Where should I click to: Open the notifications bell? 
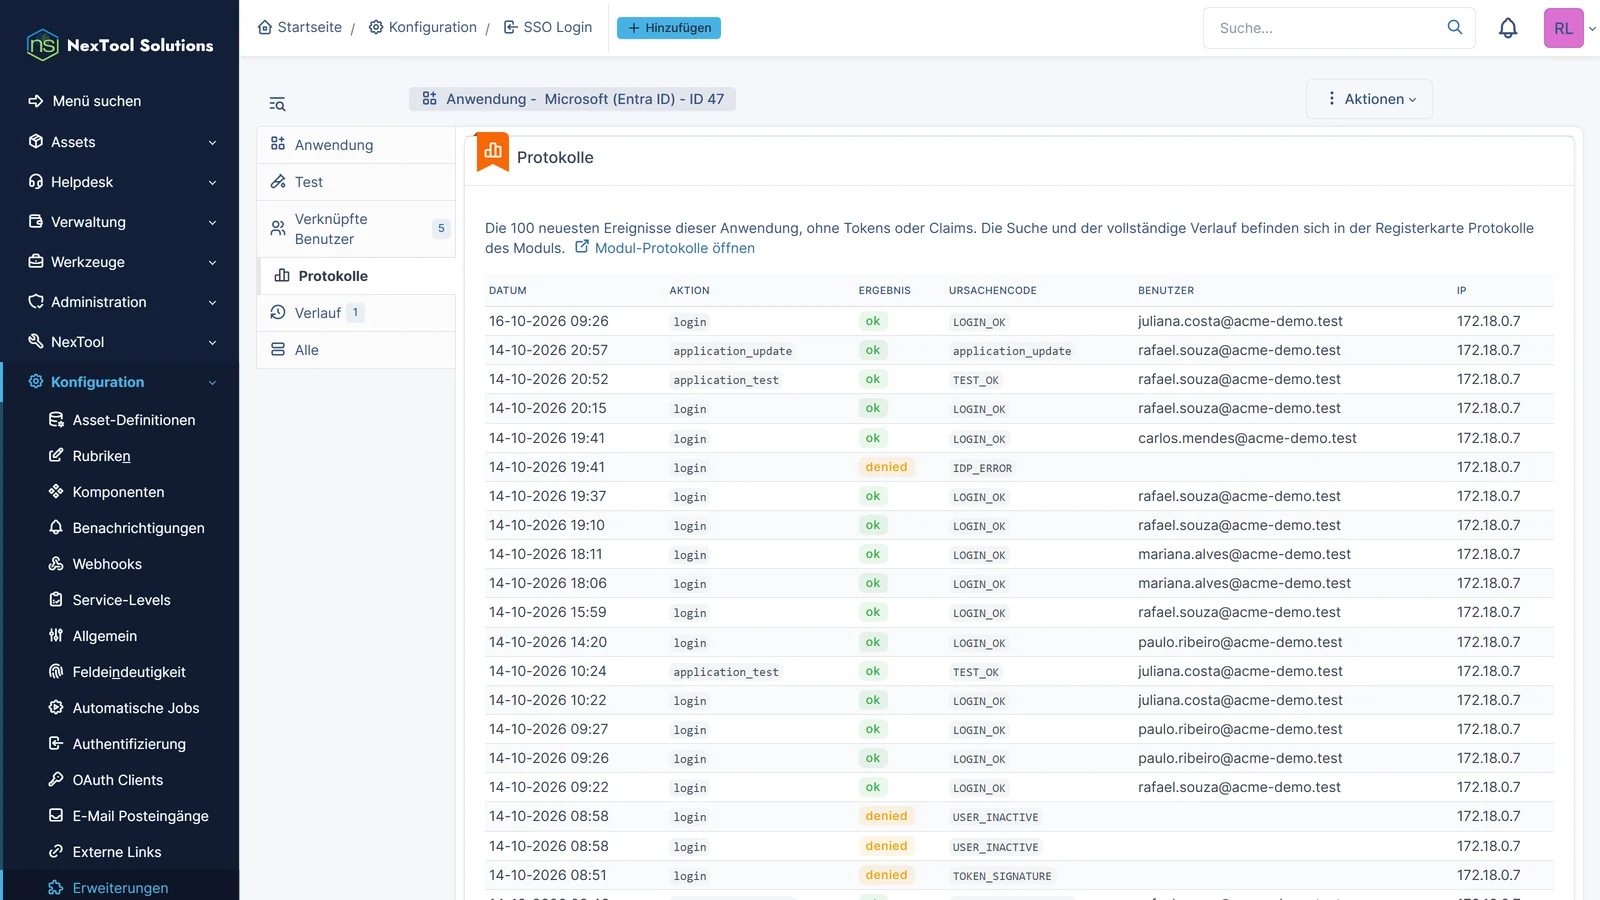(1508, 28)
